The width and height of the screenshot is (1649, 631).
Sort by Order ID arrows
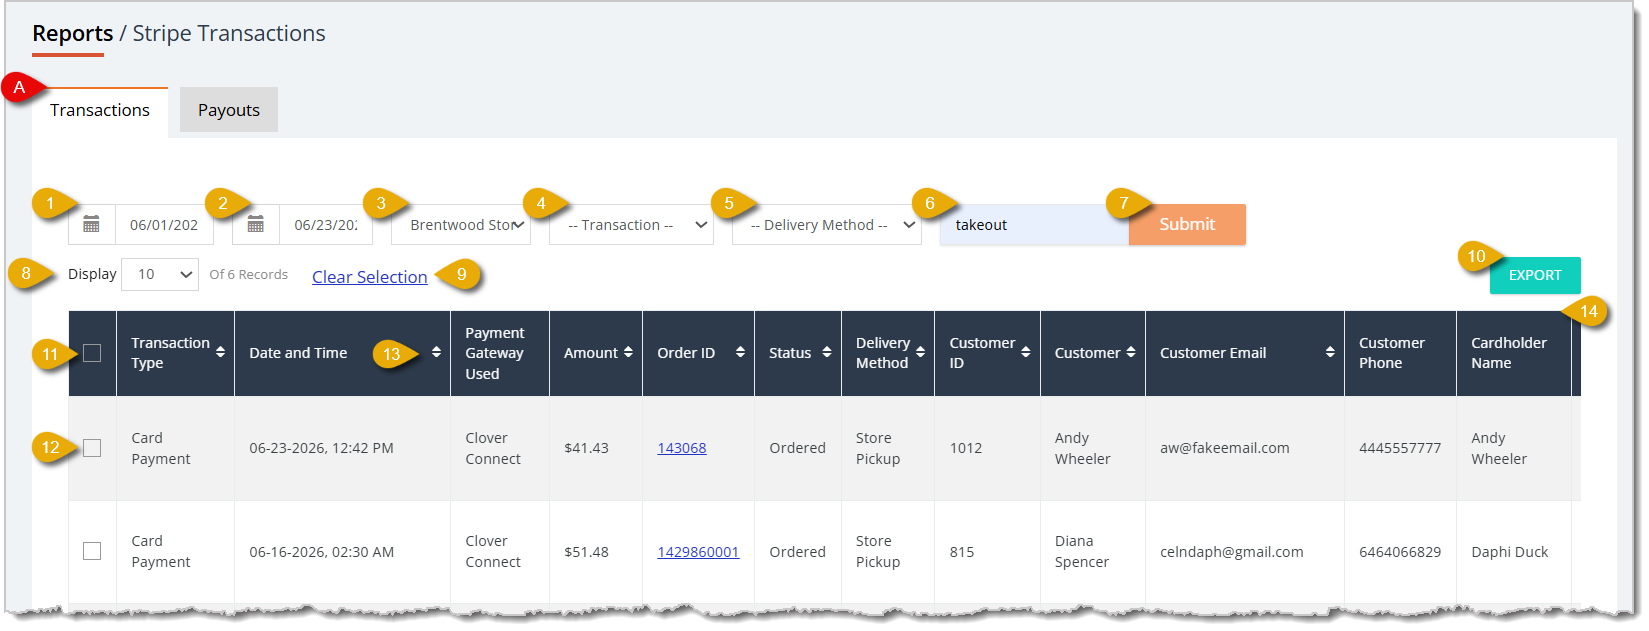[x=740, y=352]
